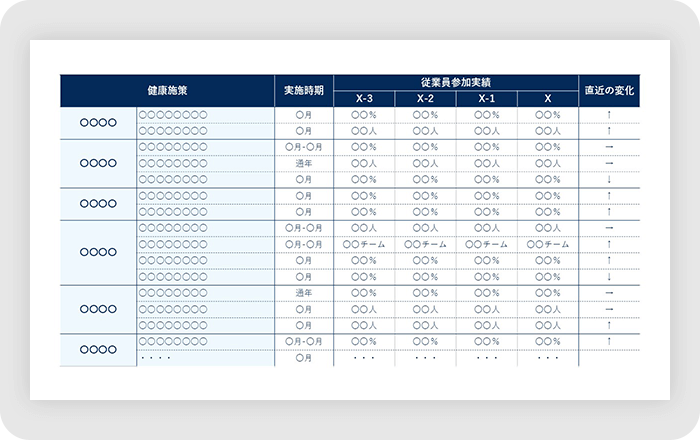Viewport: 700px width, 440px height.
Task: Click the topmost ○○○○ category cell
Action: click(98, 123)
